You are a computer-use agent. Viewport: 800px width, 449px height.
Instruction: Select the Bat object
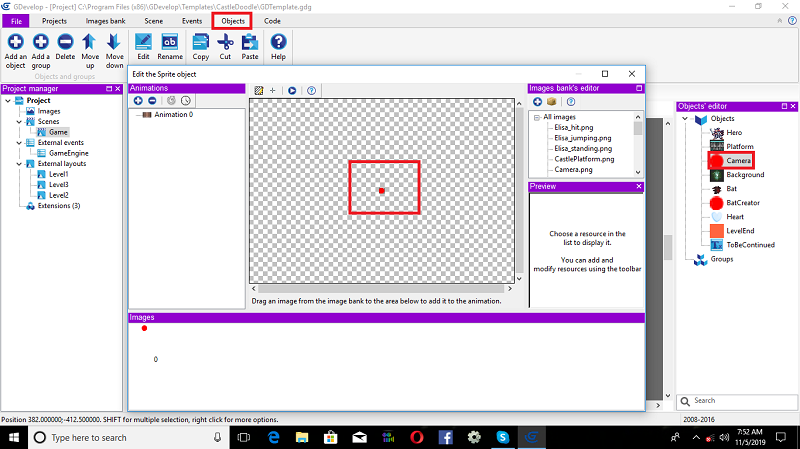click(731, 189)
